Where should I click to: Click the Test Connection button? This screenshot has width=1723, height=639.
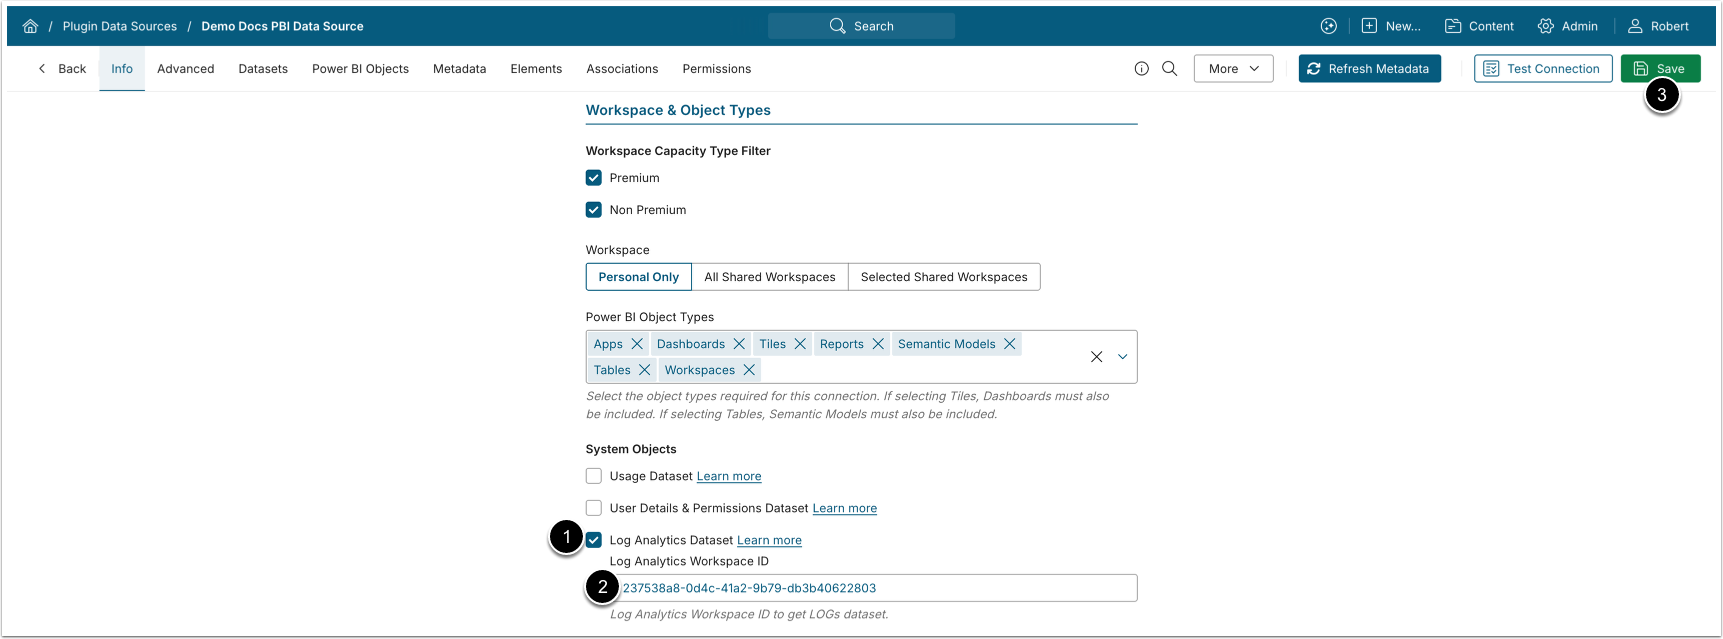click(1542, 69)
